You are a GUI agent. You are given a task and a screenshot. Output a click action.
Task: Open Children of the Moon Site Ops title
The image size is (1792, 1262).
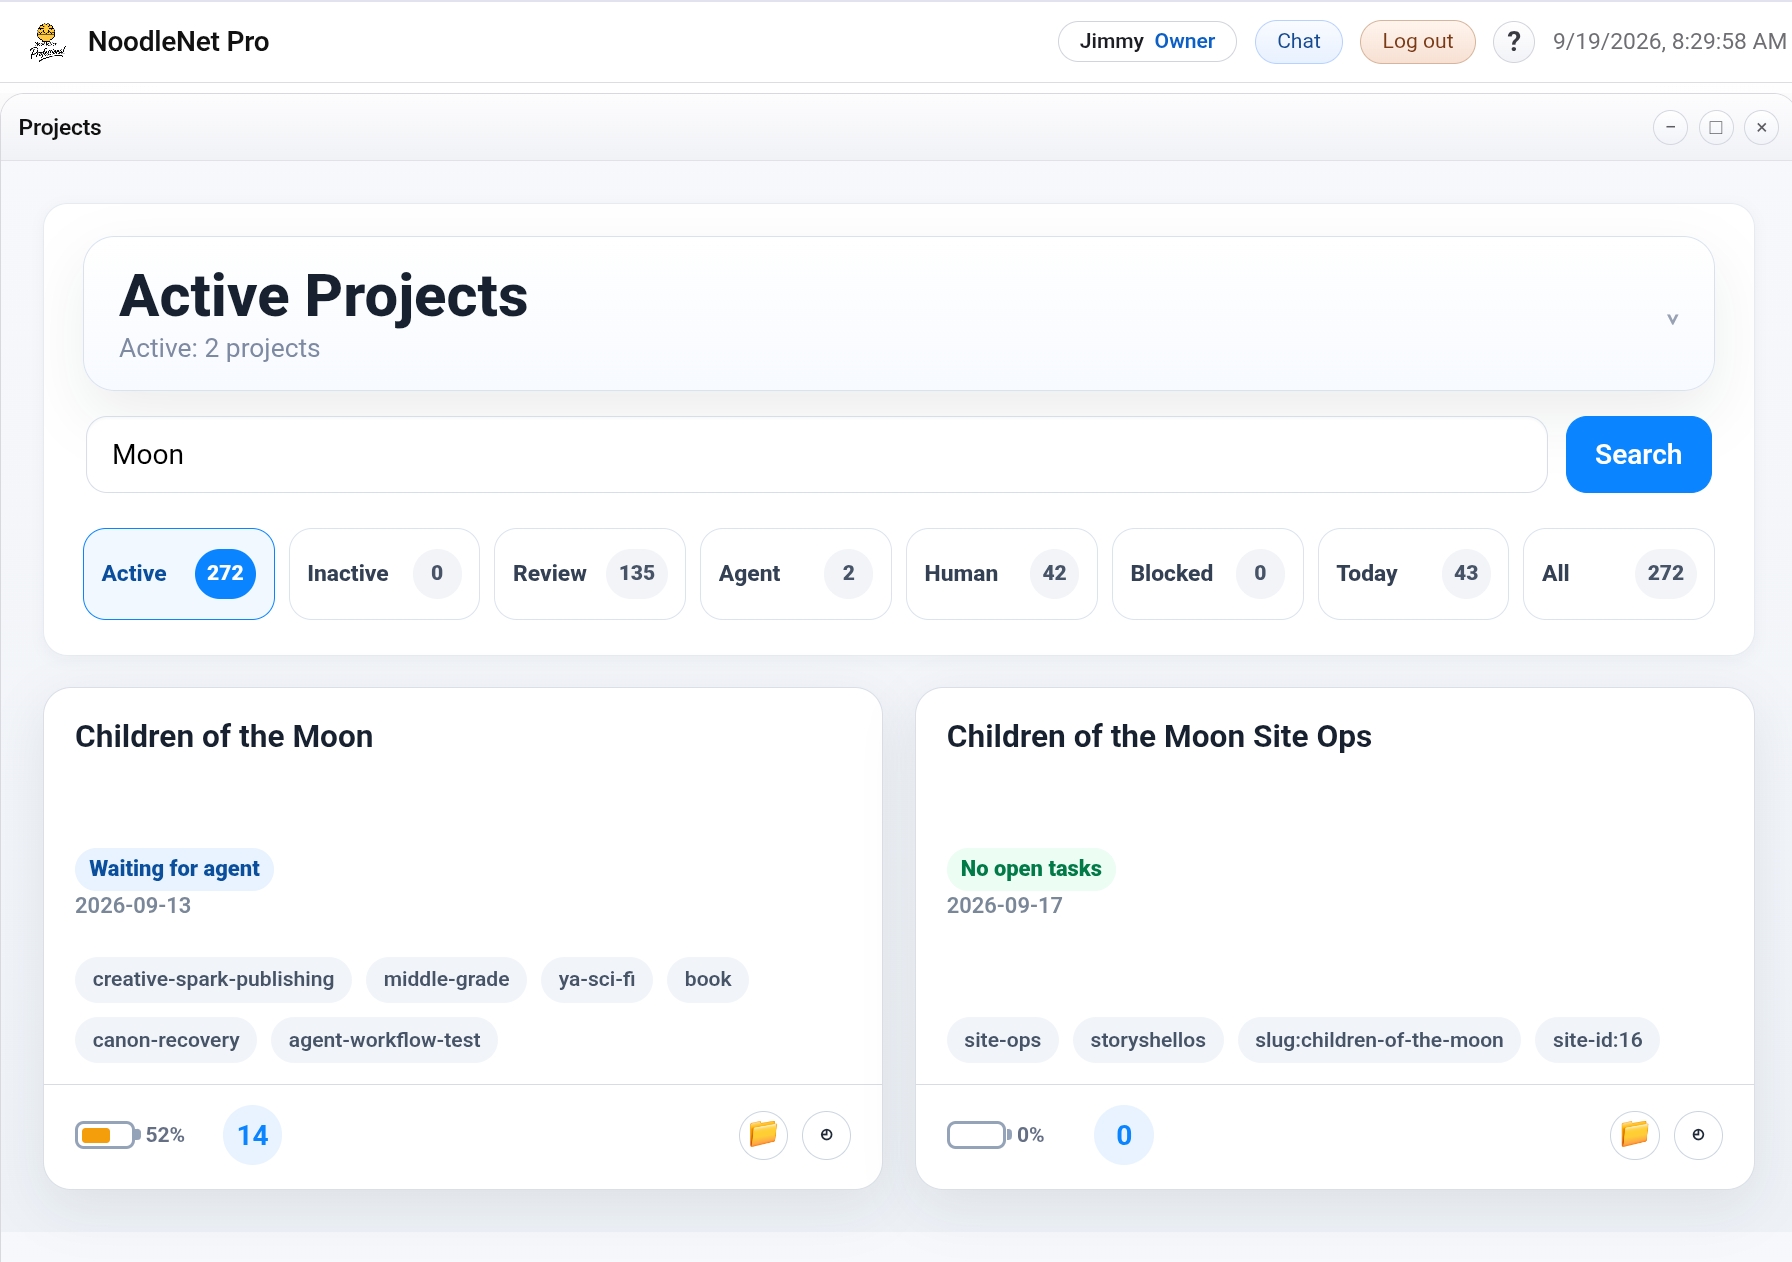point(1159,737)
